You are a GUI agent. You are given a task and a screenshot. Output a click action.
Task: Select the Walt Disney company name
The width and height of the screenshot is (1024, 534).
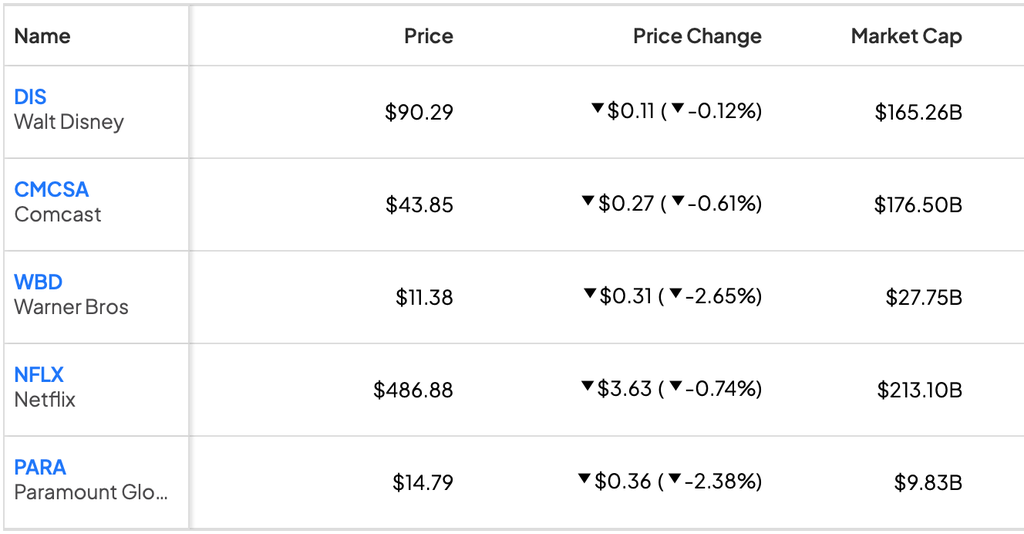(x=69, y=122)
